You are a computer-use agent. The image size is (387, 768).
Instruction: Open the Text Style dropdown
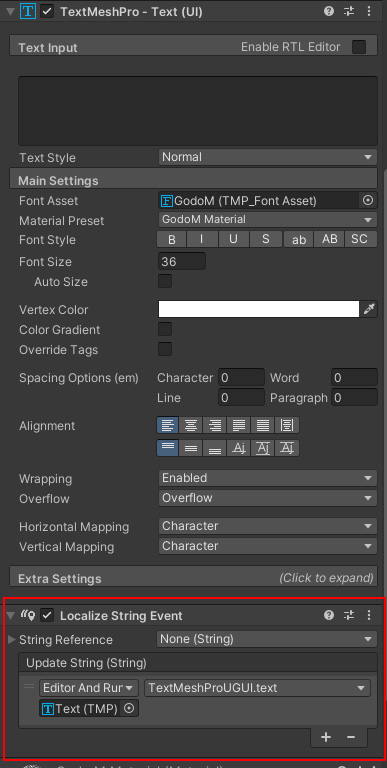pos(267,157)
